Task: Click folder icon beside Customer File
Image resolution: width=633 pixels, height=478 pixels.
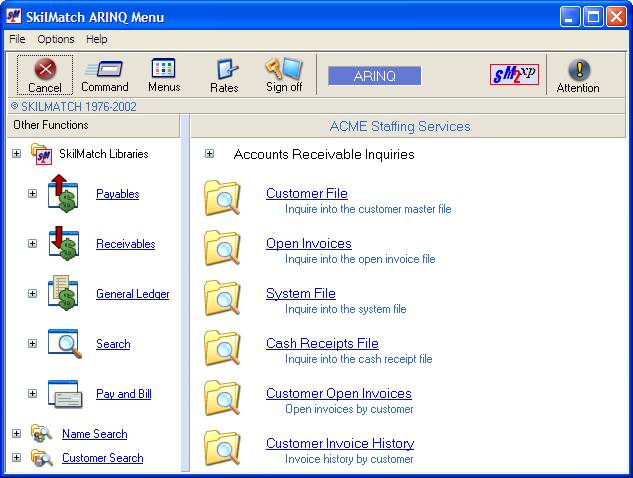Action: pyautogui.click(x=222, y=198)
